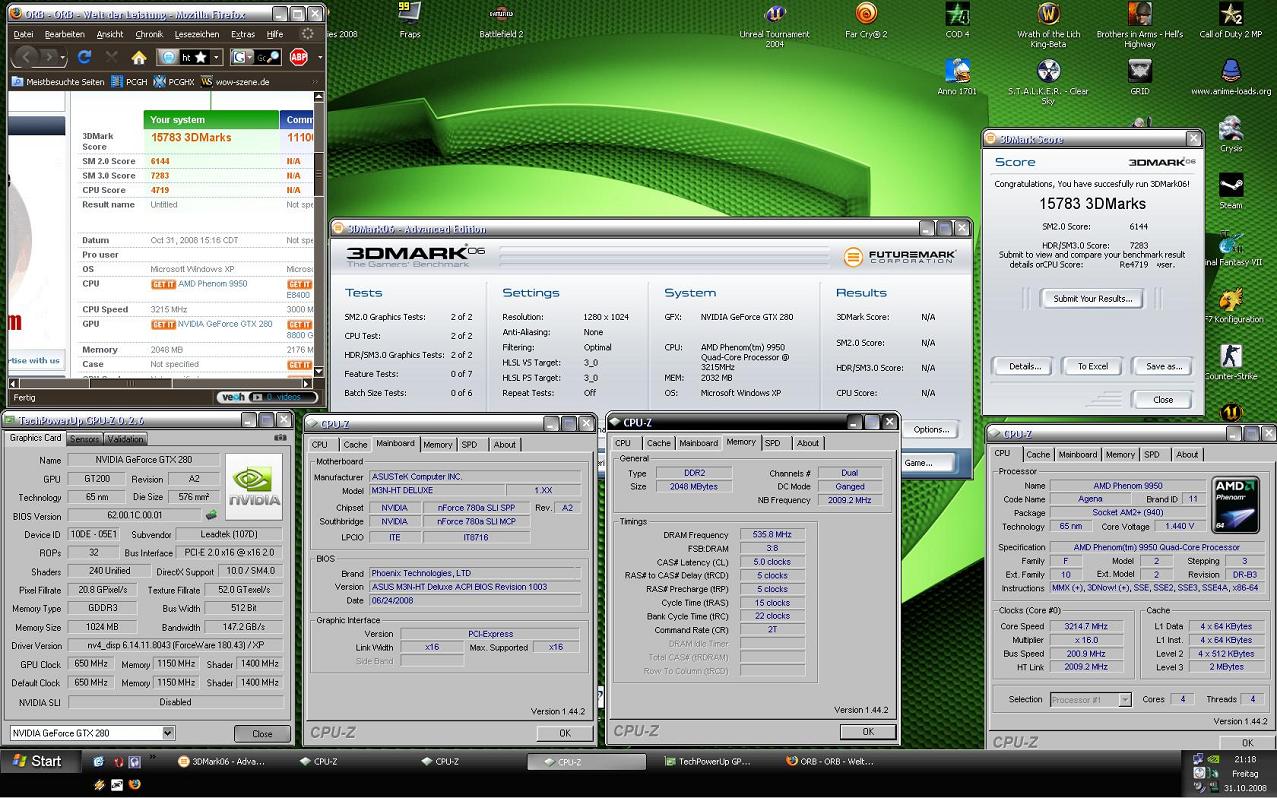The width and height of the screenshot is (1277, 798).
Task: Reload the page in Firefox
Action: tap(84, 57)
